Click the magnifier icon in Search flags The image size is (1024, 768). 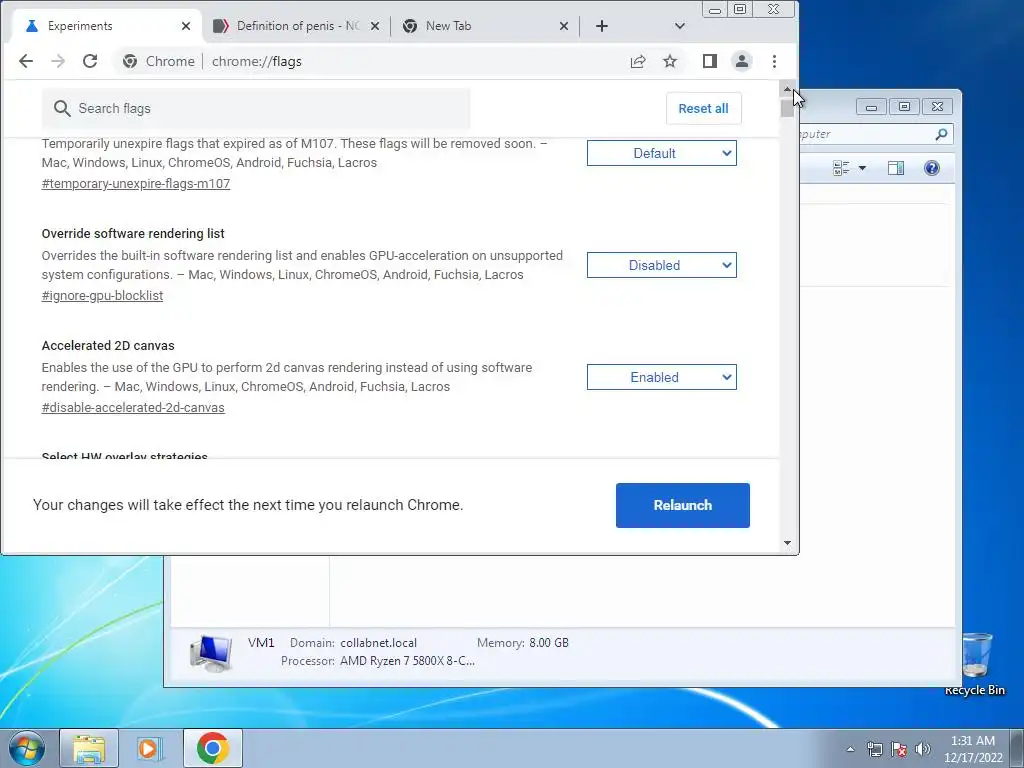(x=62, y=108)
